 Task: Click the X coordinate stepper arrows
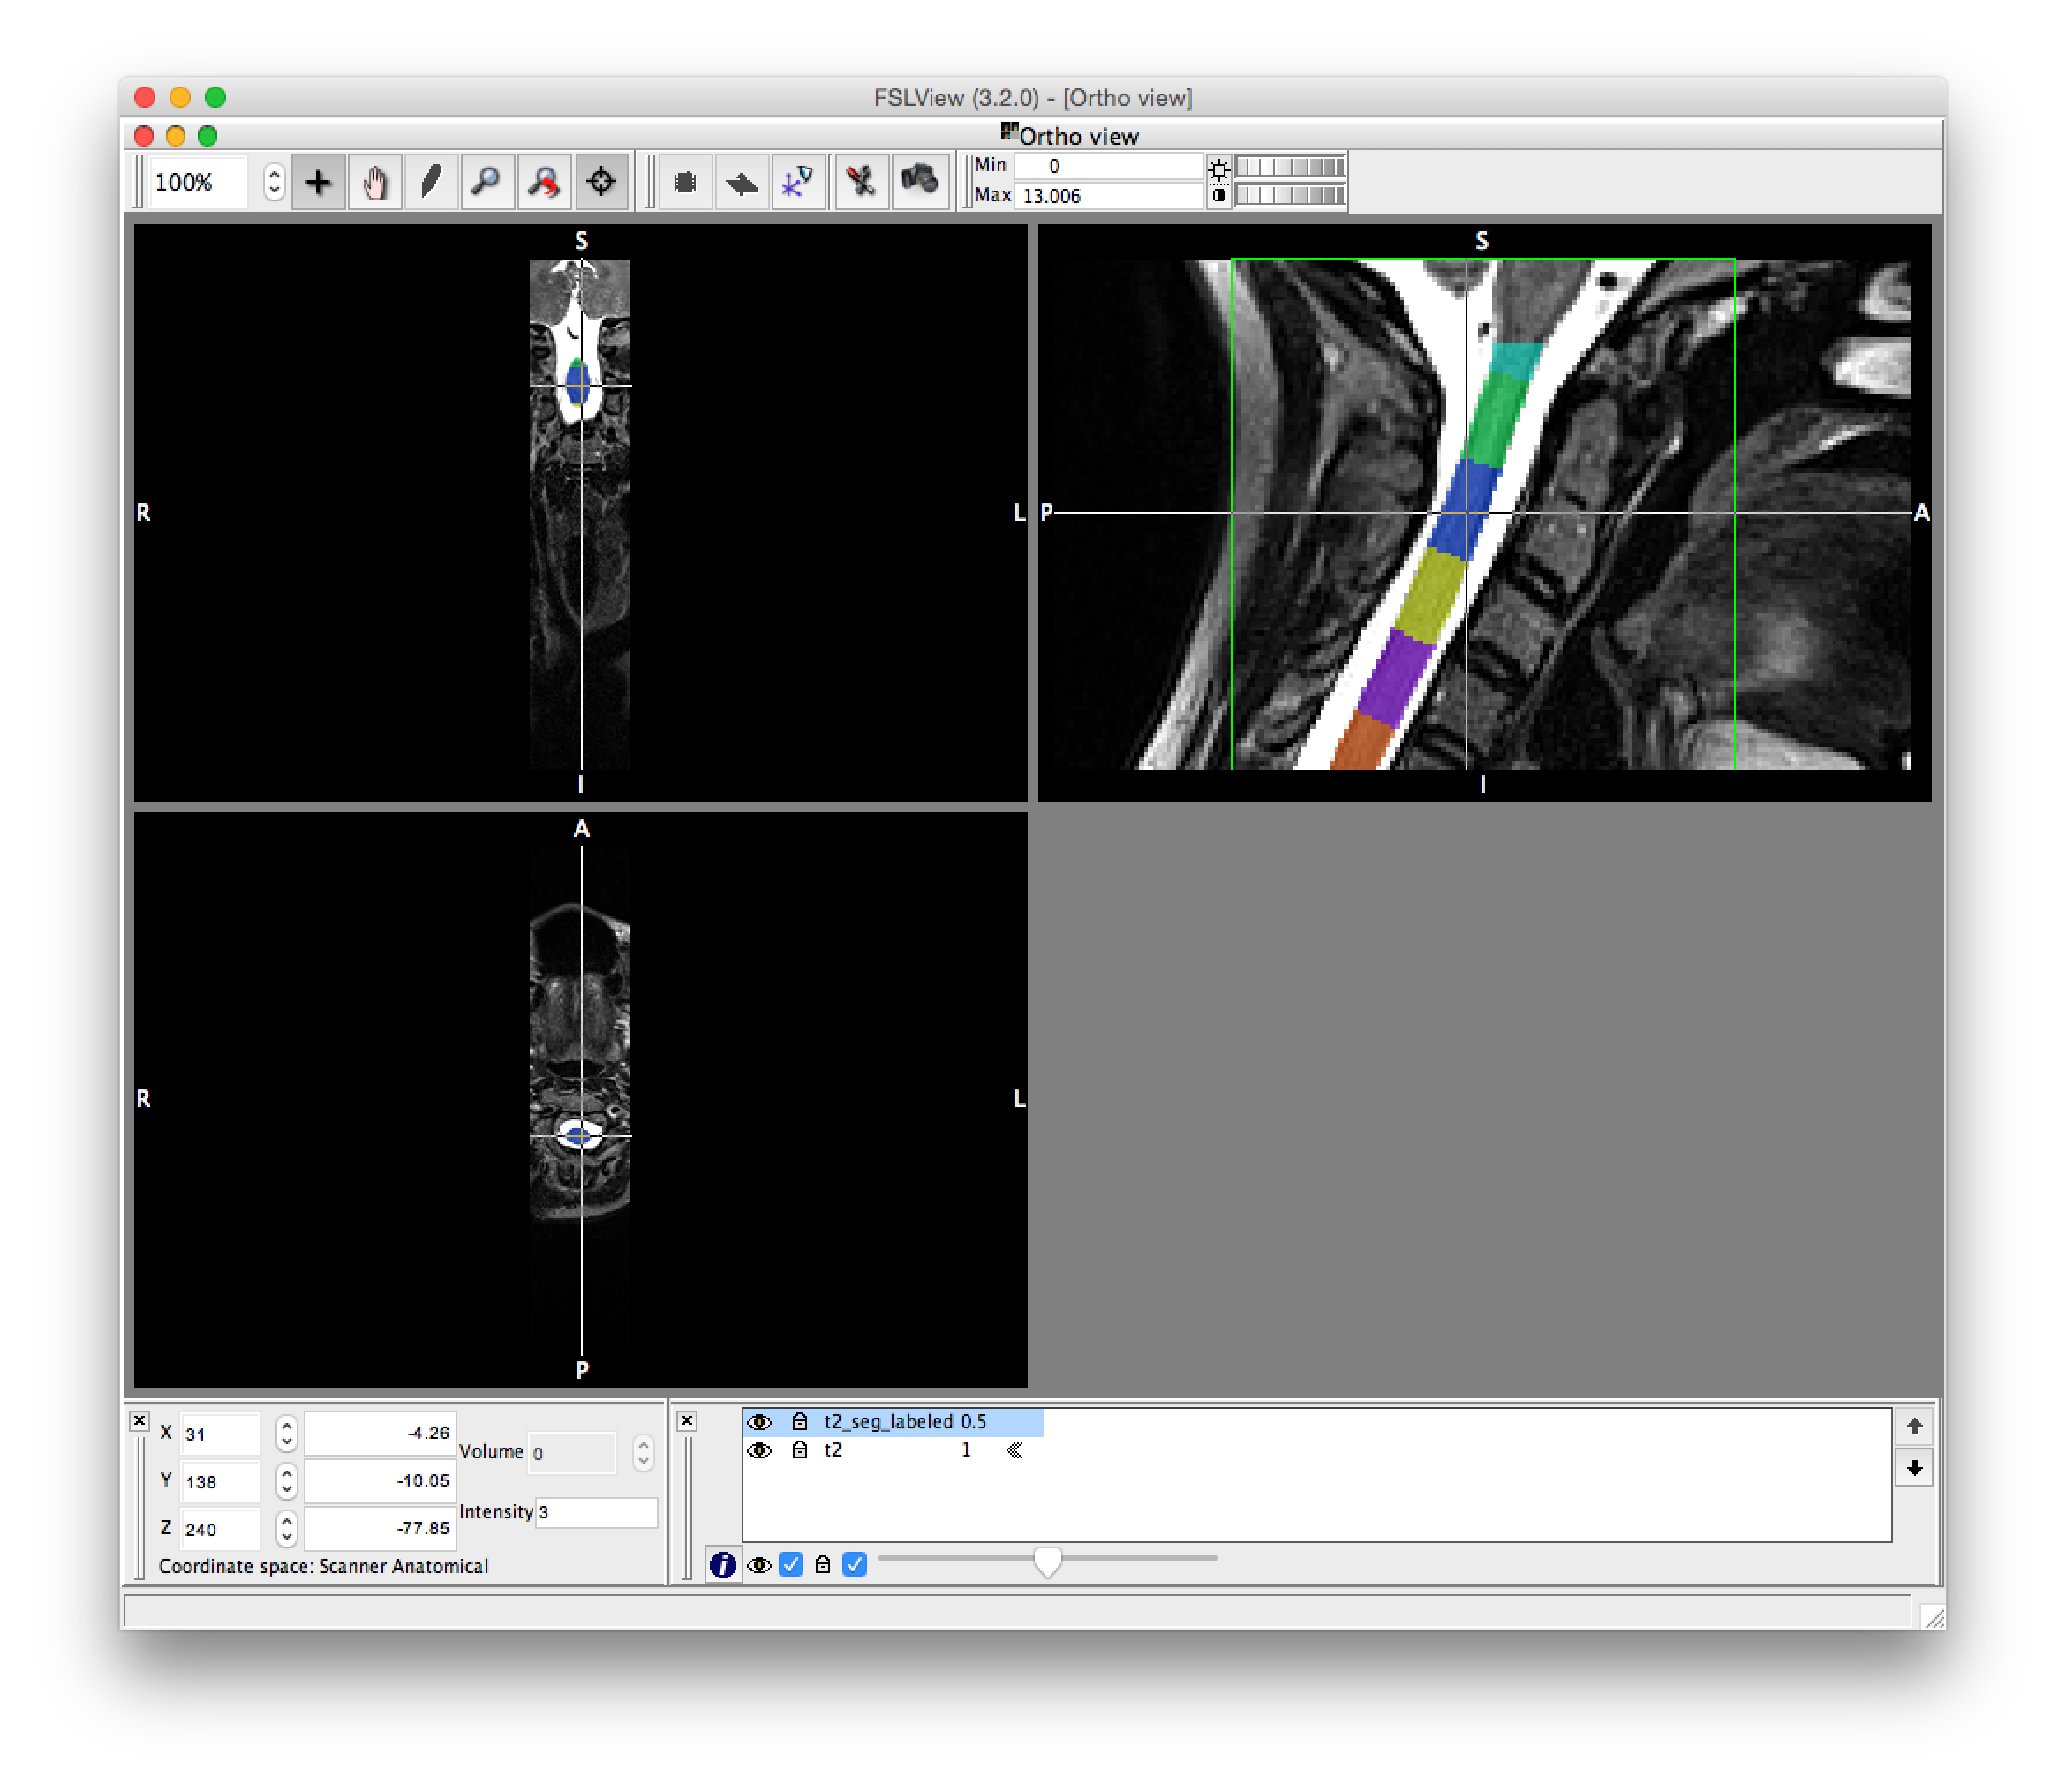coord(285,1433)
